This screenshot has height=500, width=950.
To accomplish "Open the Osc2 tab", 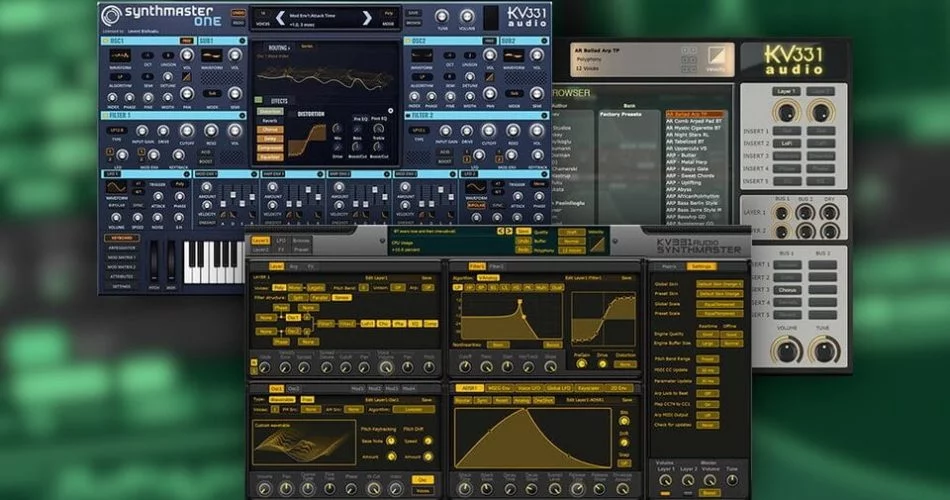I will [293, 388].
